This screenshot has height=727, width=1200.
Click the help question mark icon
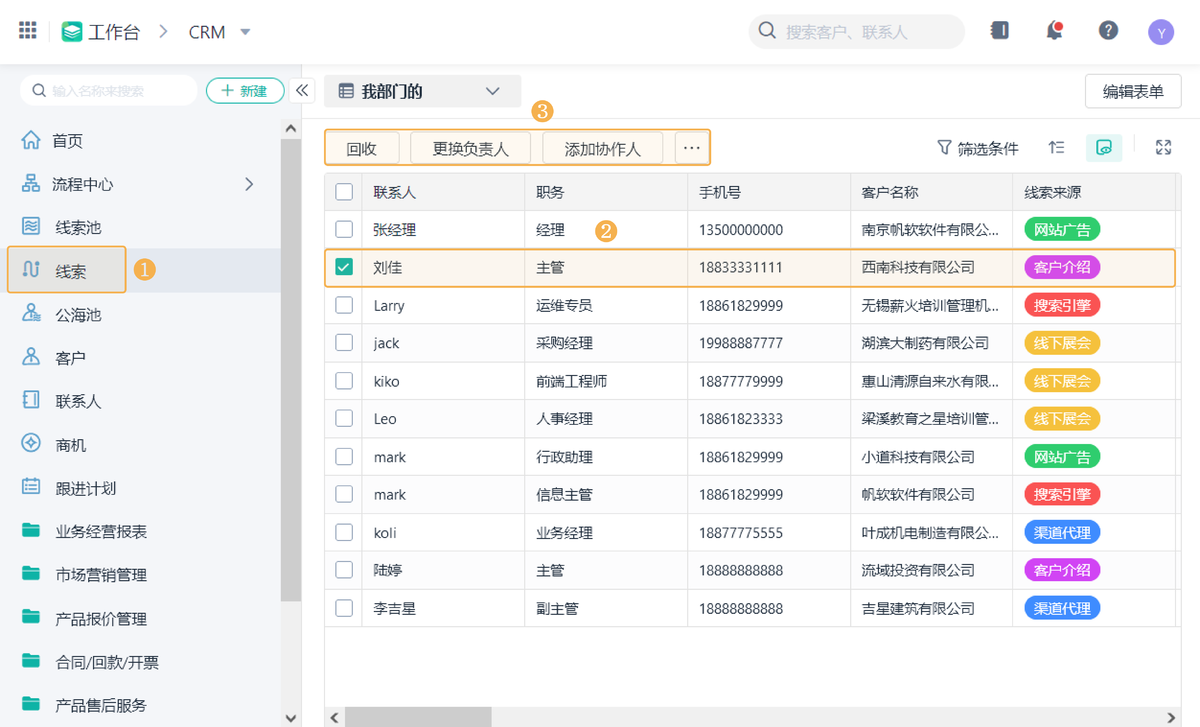coord(1108,31)
